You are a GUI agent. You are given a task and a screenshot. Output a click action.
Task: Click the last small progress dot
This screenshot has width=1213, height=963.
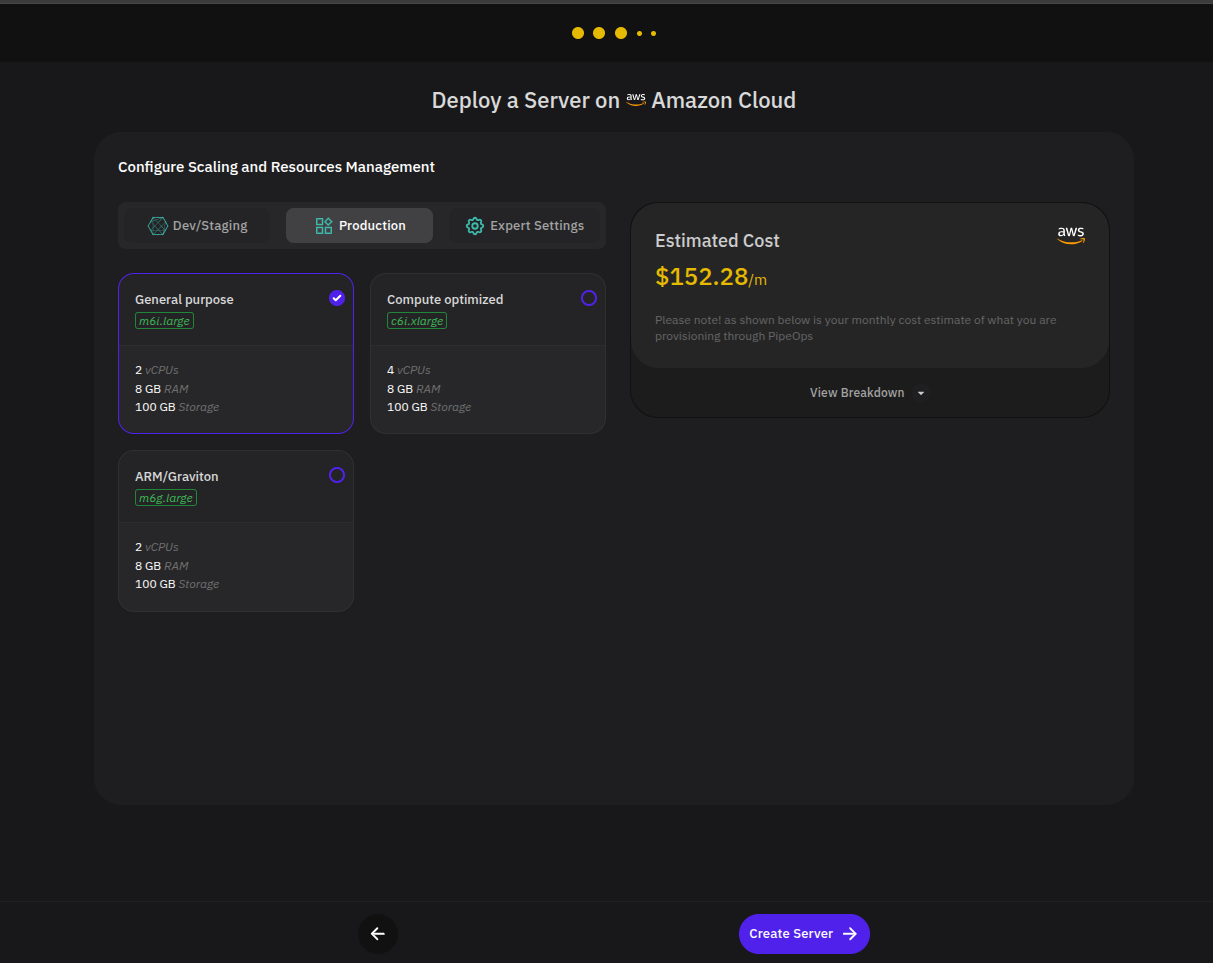[653, 34]
